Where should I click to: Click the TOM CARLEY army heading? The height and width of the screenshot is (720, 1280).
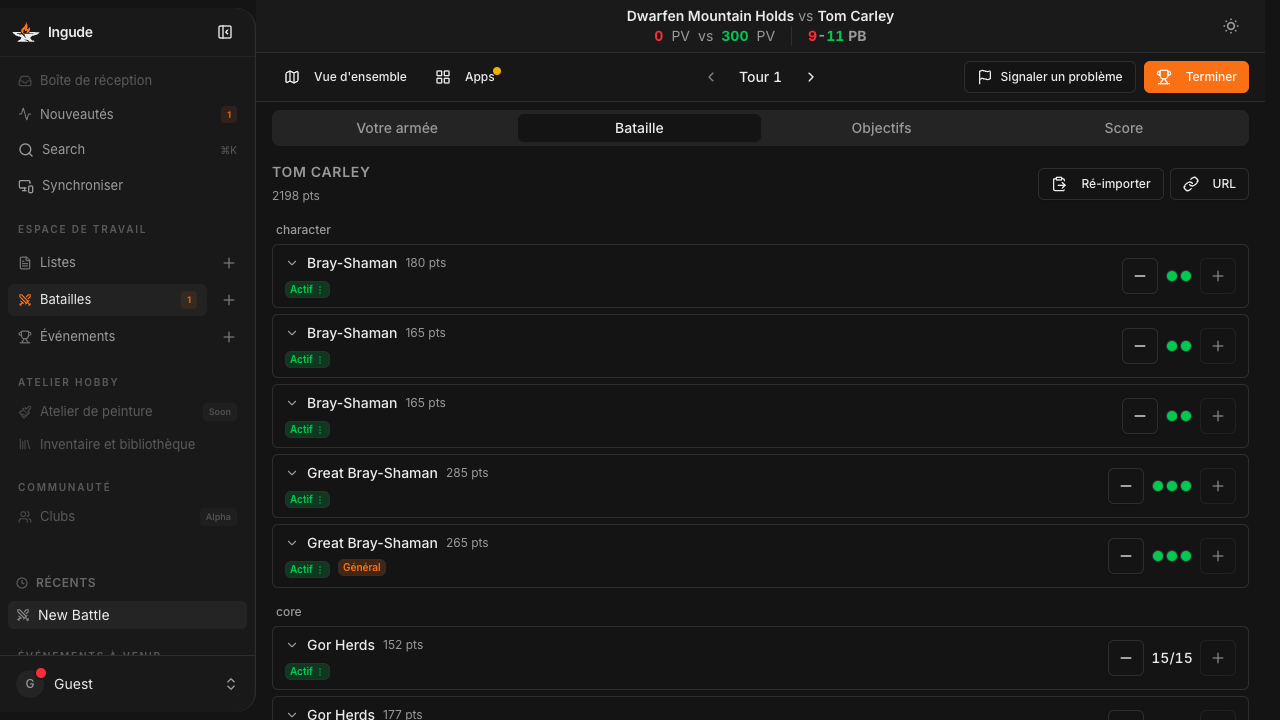321,172
